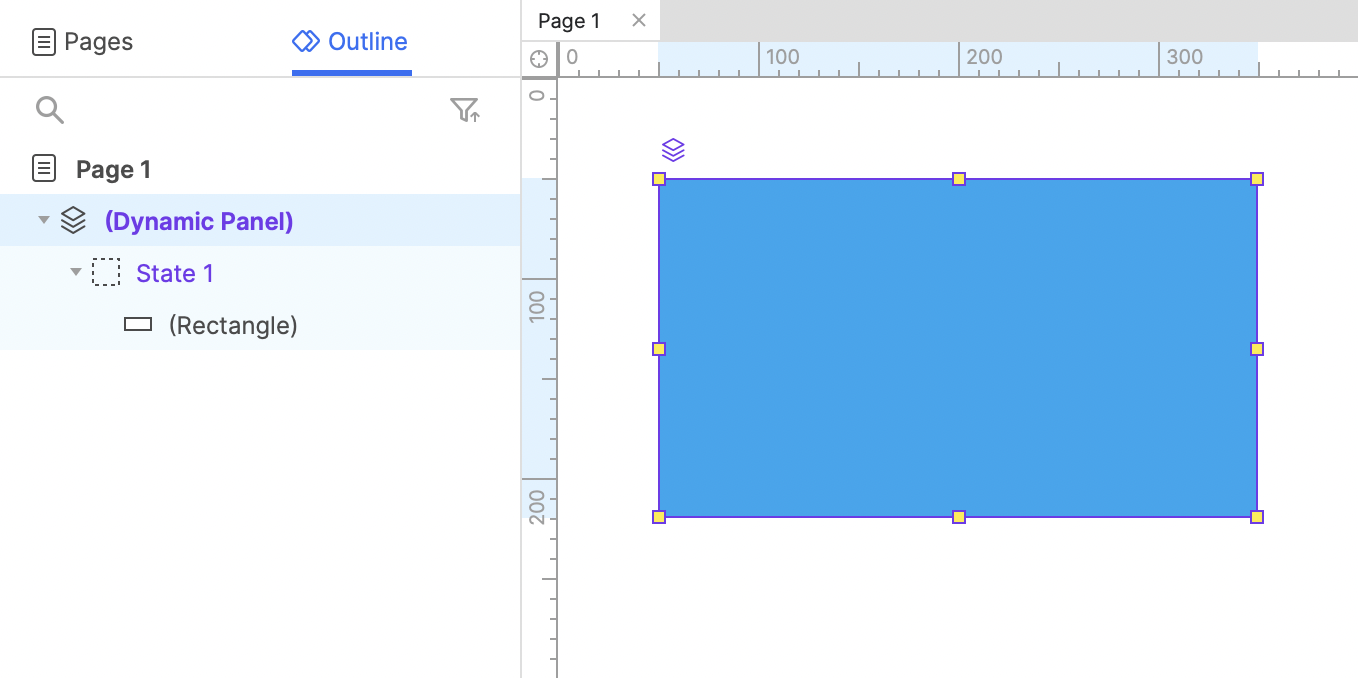Switch to the Pages tab

tap(83, 42)
